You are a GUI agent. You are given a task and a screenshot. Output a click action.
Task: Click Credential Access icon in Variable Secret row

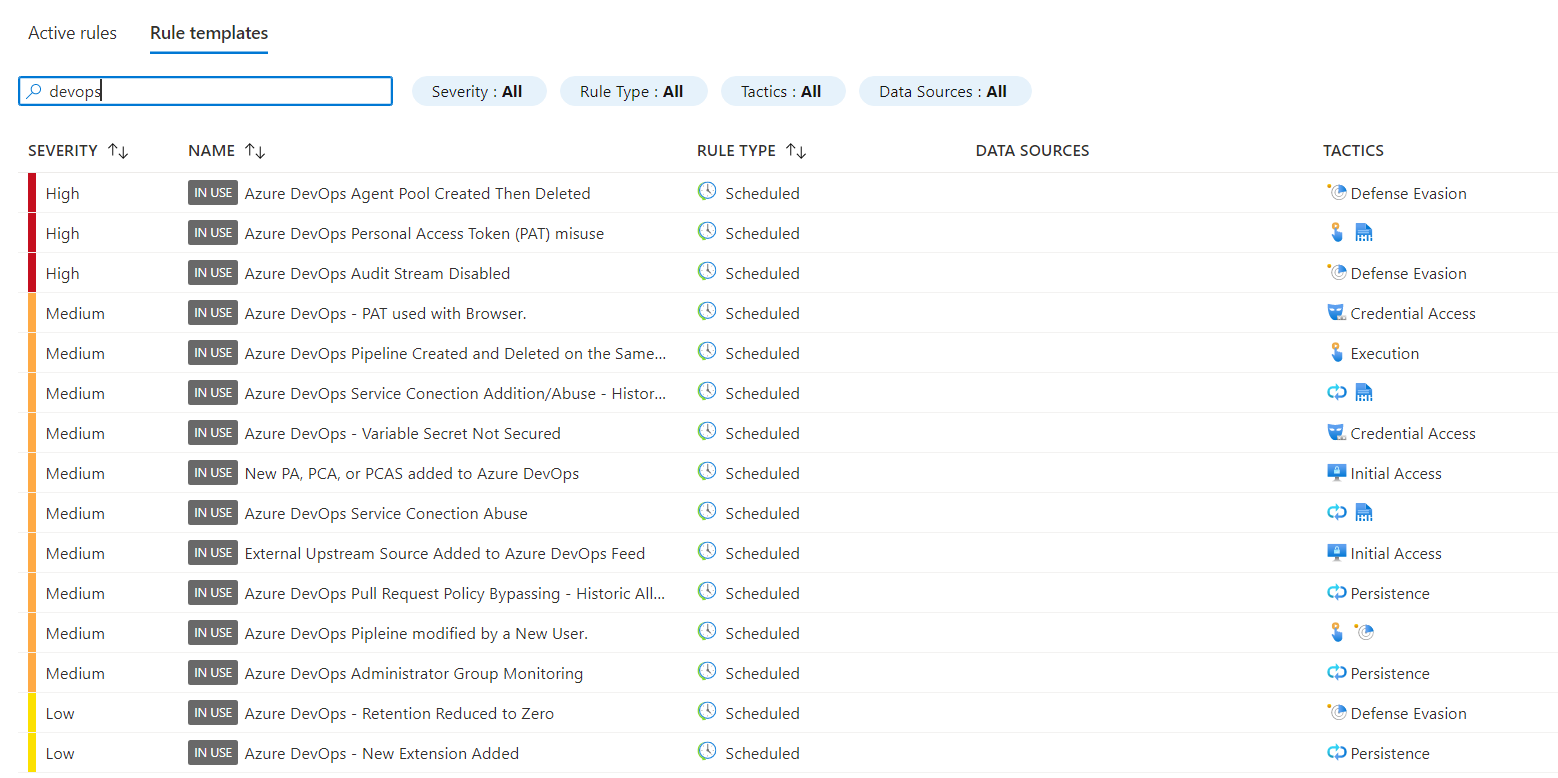pos(1337,432)
